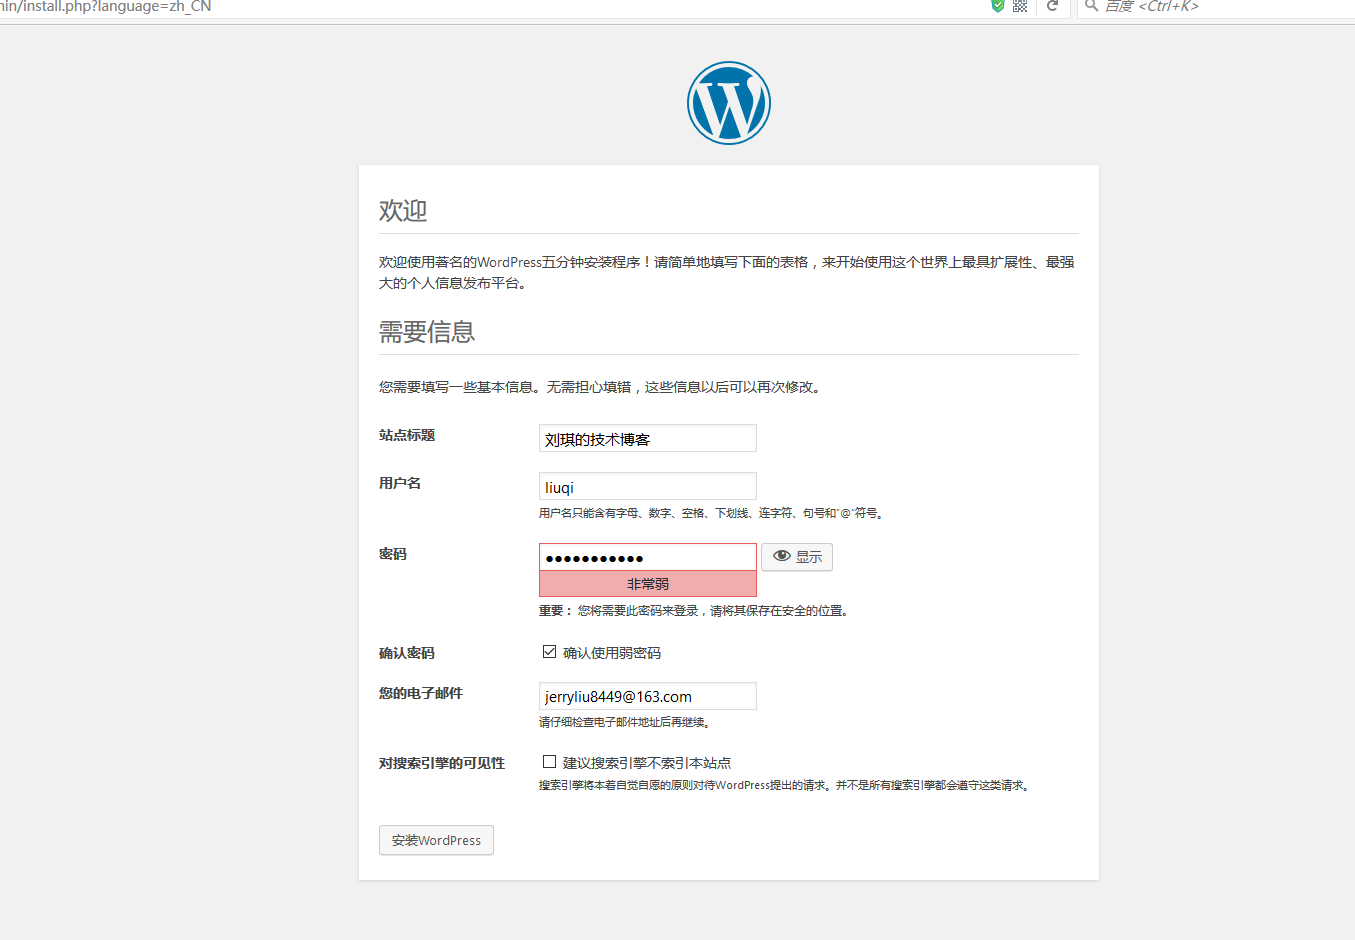The height and width of the screenshot is (940, 1355).
Task: Click the 您的电子邮件 label
Action: (x=421, y=693)
